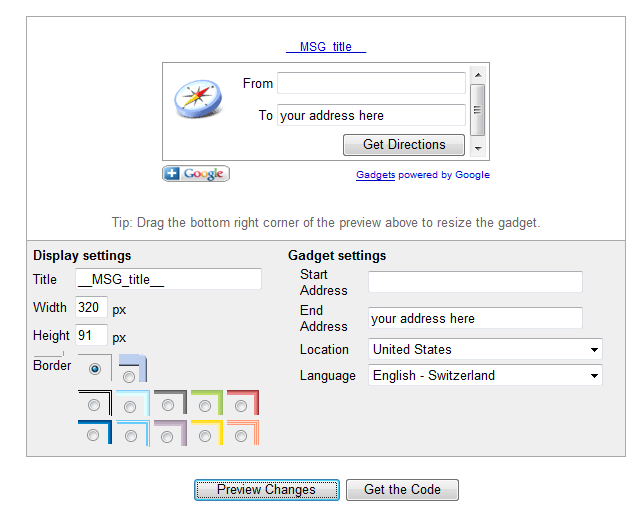Image resolution: width=640 pixels, height=514 pixels.
Task: Select the salmon orange border option
Action: (241, 436)
